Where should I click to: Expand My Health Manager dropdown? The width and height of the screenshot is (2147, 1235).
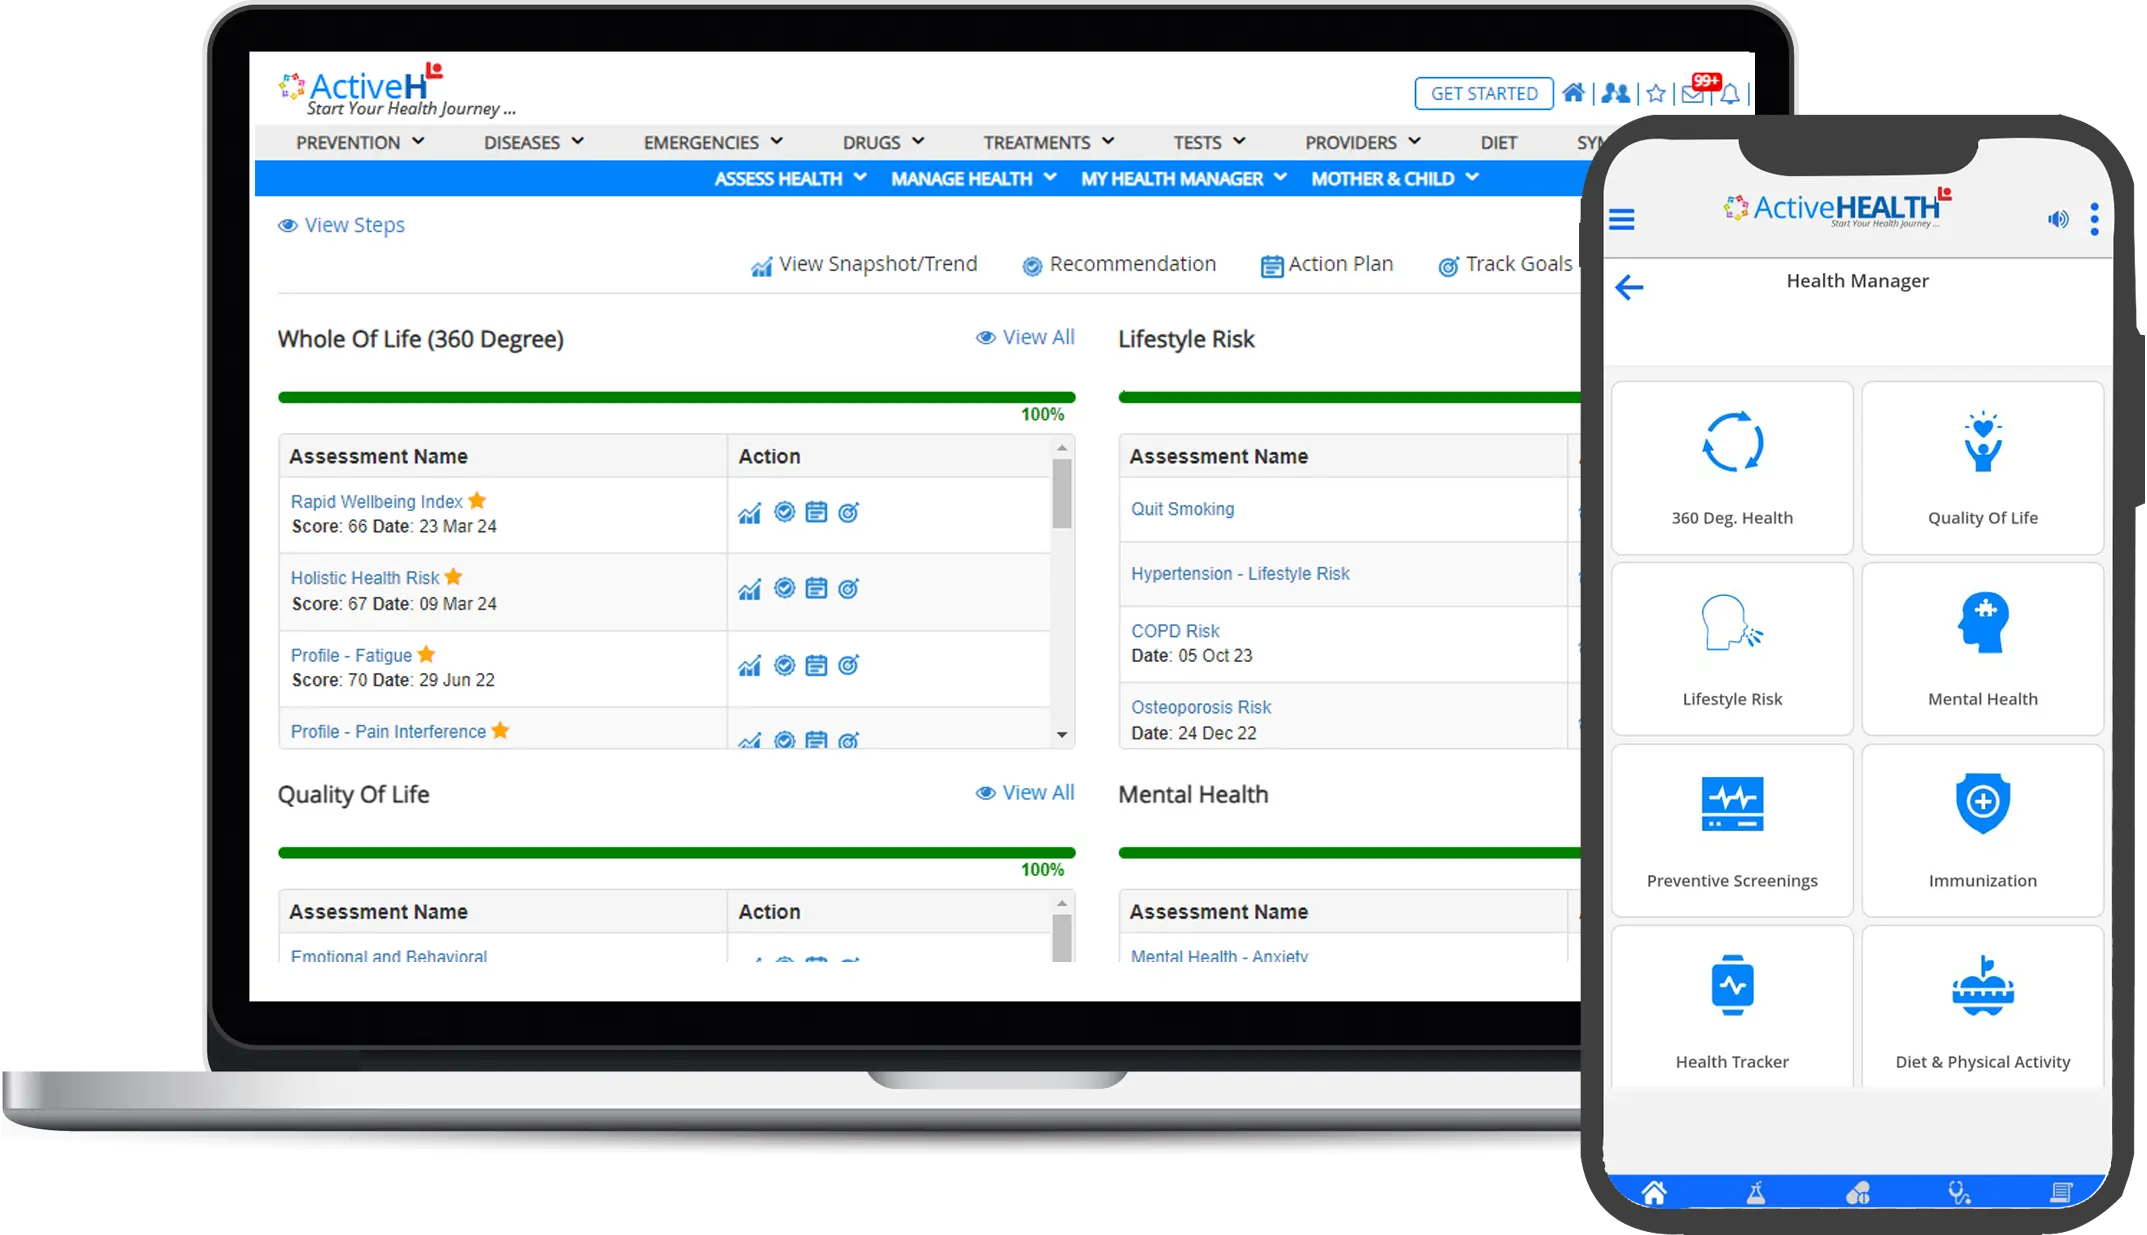click(1183, 178)
